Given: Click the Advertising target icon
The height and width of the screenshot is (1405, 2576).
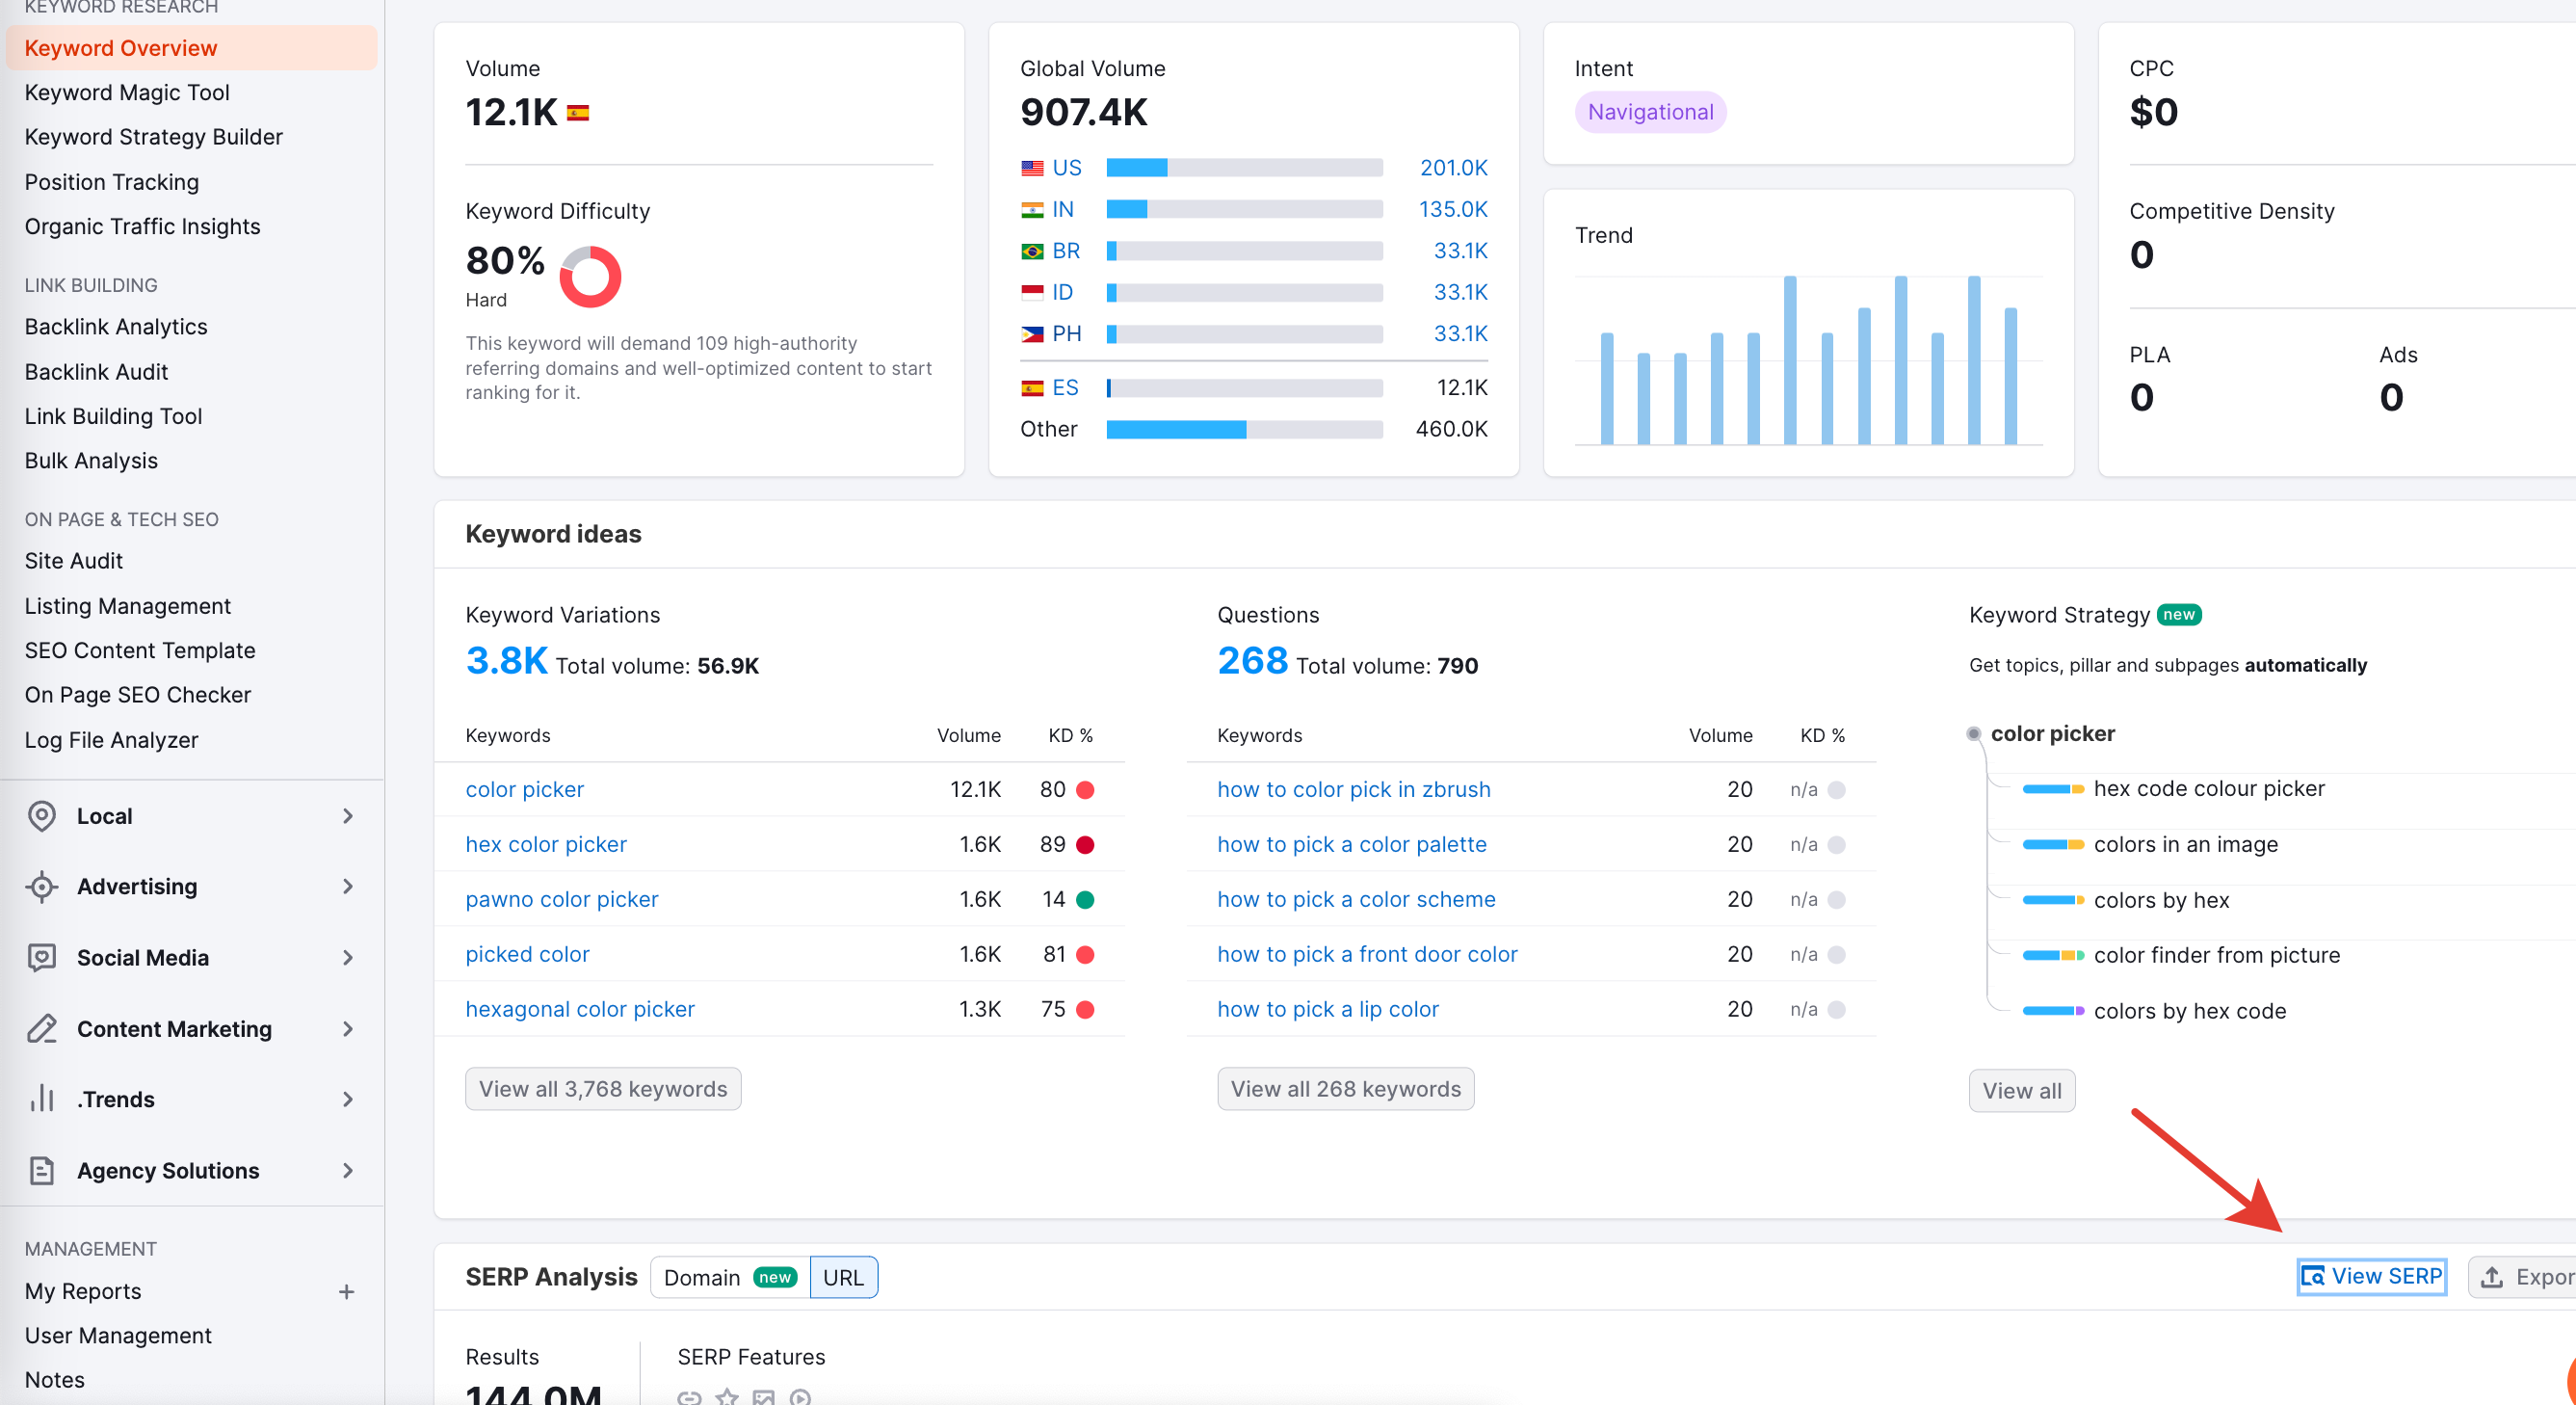Looking at the screenshot, I should pyautogui.click(x=41, y=887).
